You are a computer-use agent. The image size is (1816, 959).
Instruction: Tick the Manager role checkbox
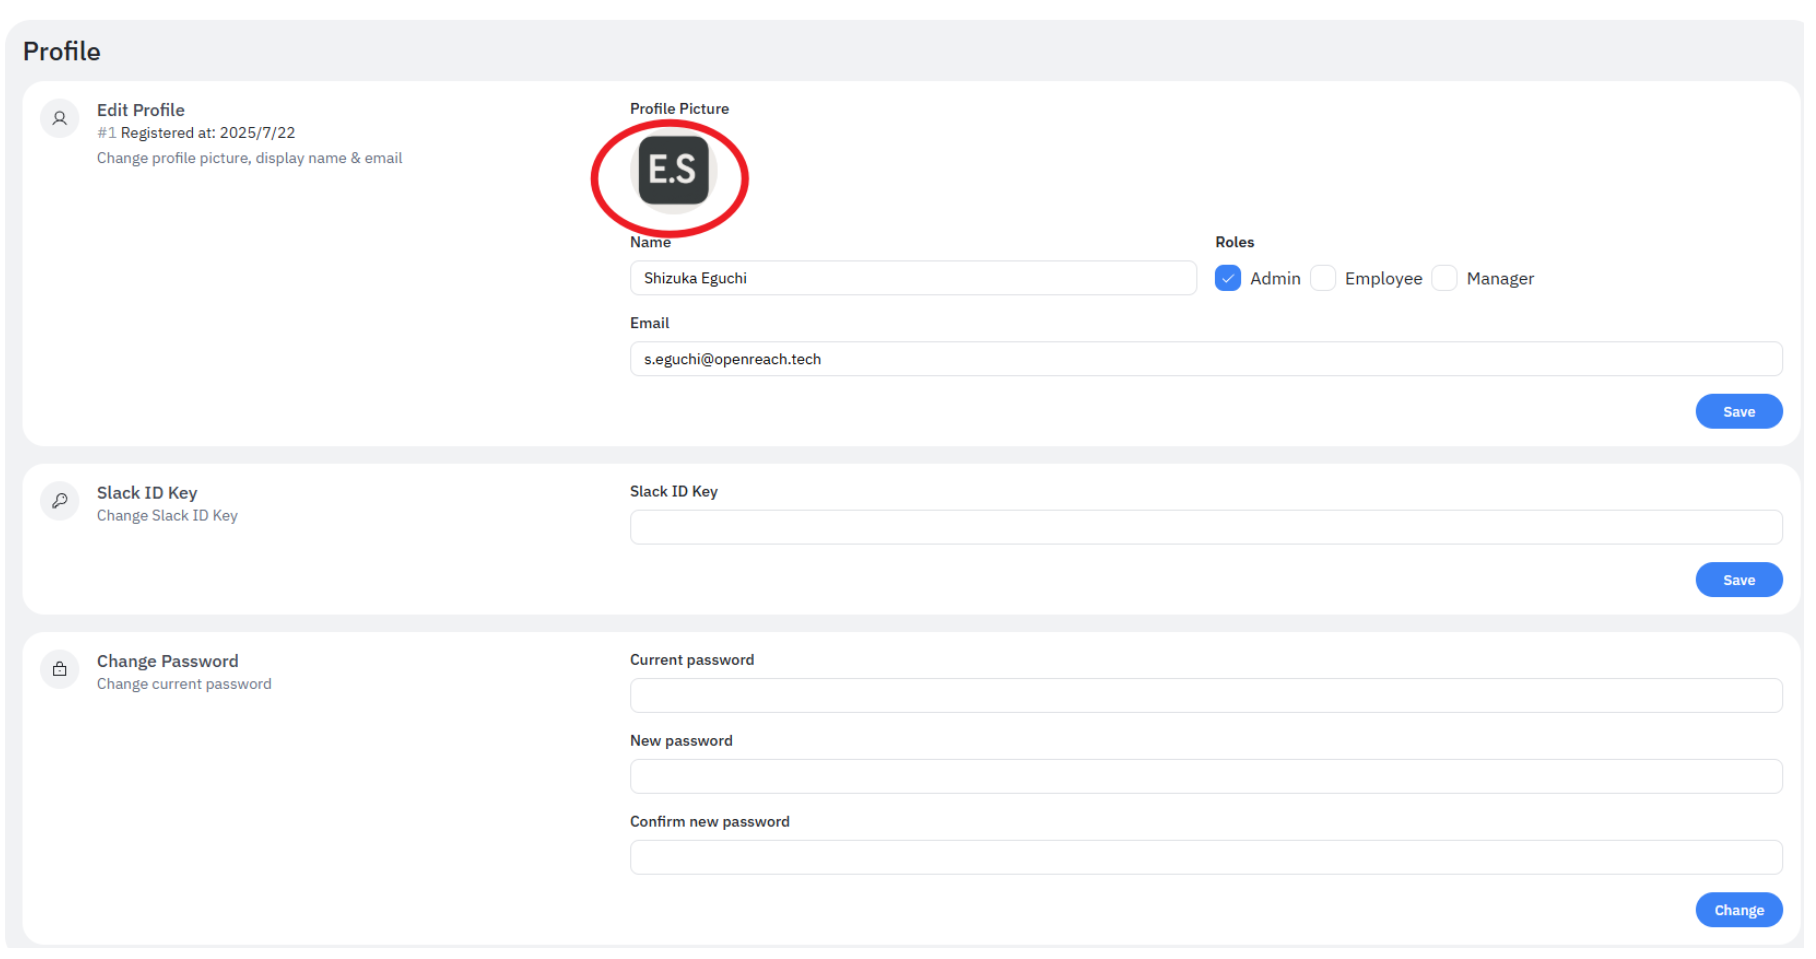click(x=1444, y=278)
